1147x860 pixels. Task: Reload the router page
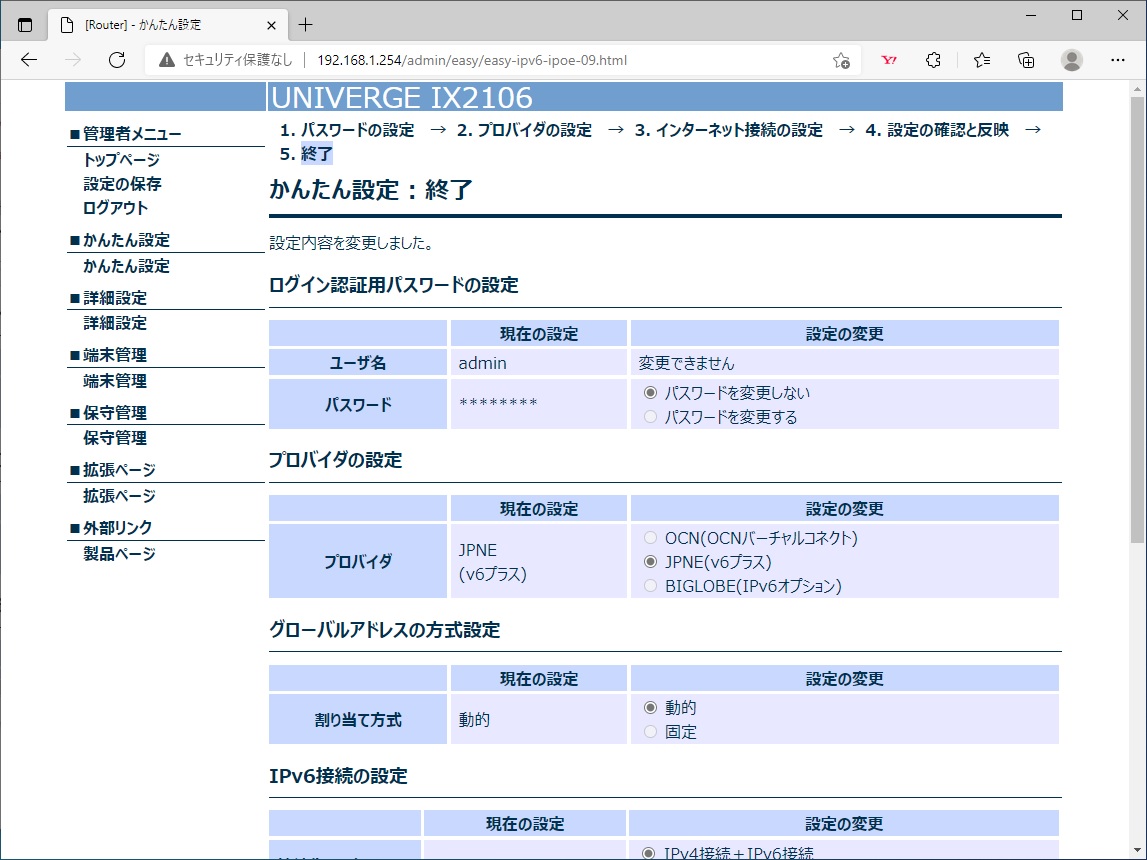click(117, 60)
